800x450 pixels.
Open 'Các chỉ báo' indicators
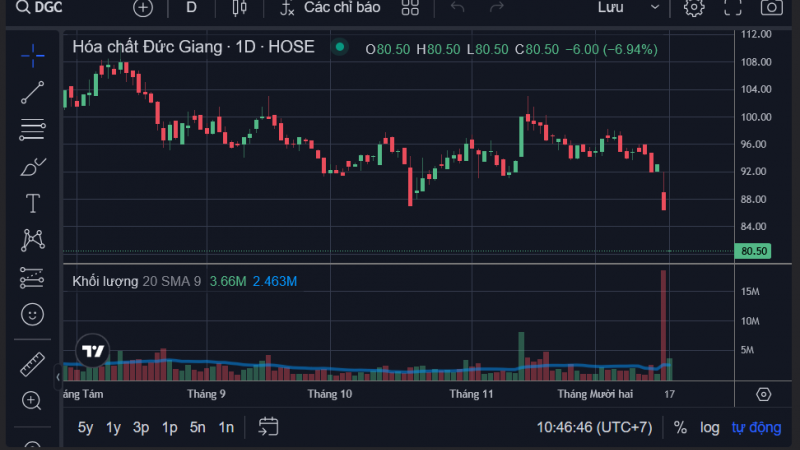tap(330, 8)
